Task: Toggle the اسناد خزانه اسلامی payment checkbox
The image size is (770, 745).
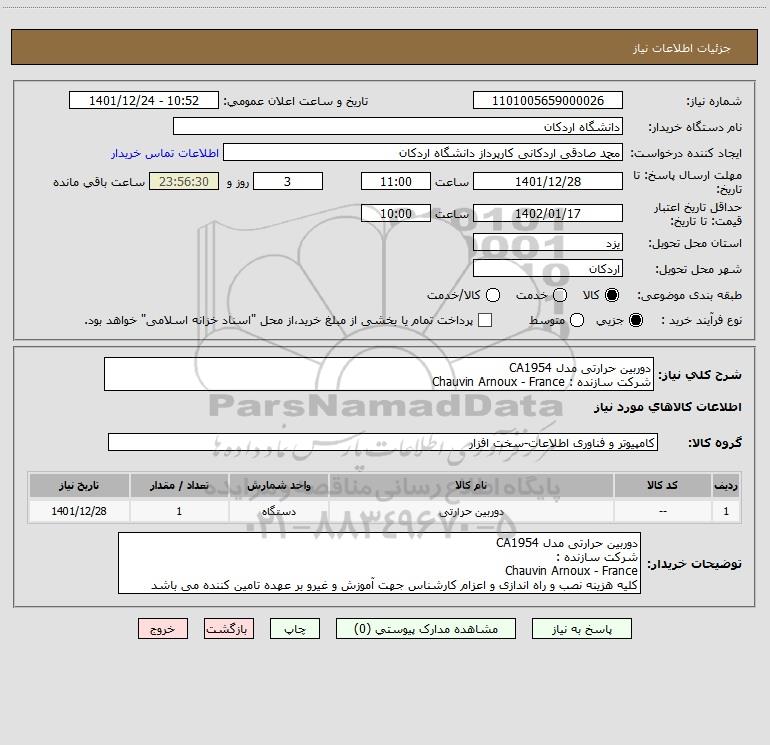Action: point(485,320)
